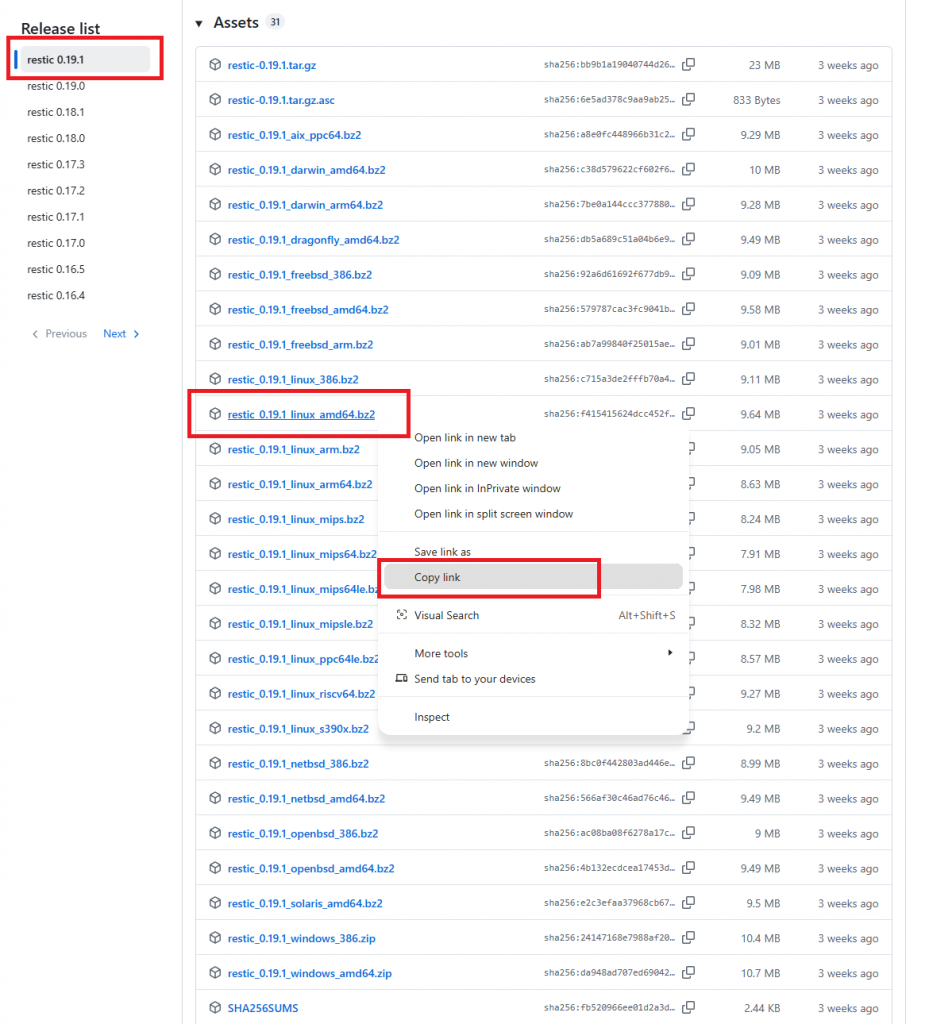The image size is (929, 1024).
Task: Download restic_0.19.1_windows_amd64.zip
Action: tap(309, 972)
